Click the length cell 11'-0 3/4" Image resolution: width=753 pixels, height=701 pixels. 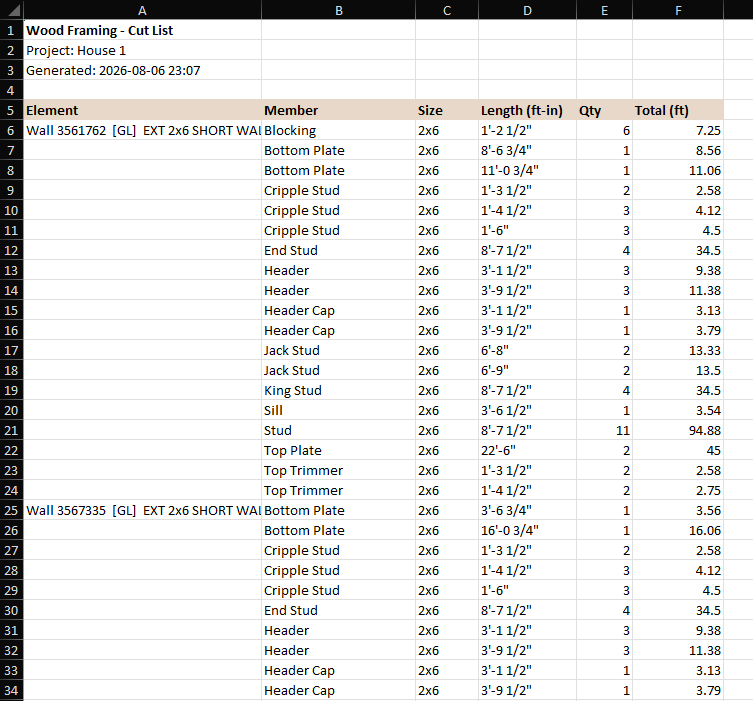[x=527, y=170]
